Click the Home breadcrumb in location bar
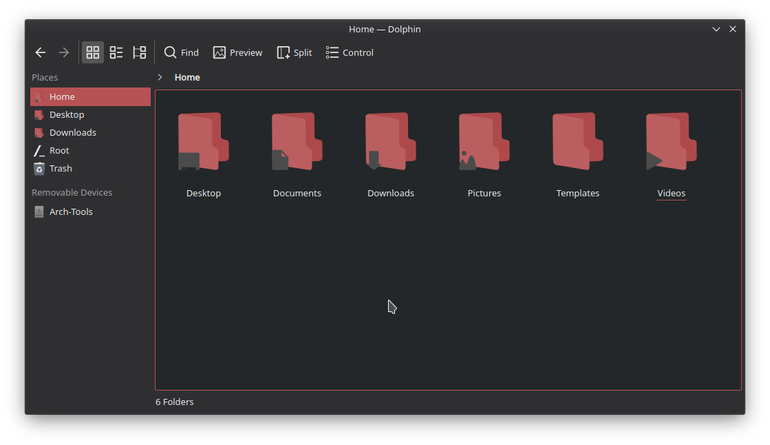Viewport: 770px width, 445px height. pos(187,77)
